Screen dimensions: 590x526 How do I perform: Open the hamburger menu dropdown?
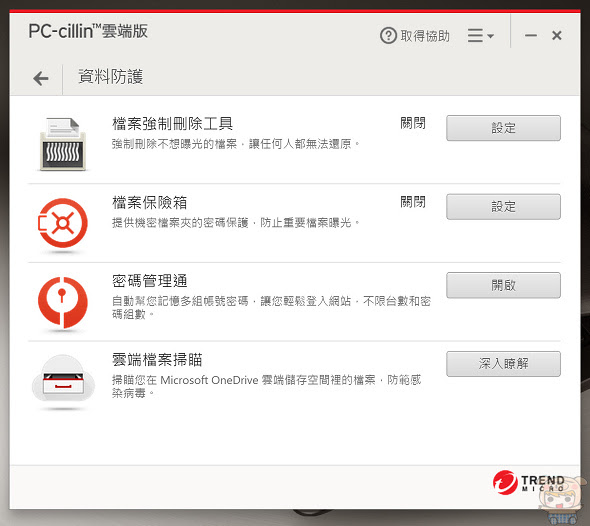click(x=481, y=36)
